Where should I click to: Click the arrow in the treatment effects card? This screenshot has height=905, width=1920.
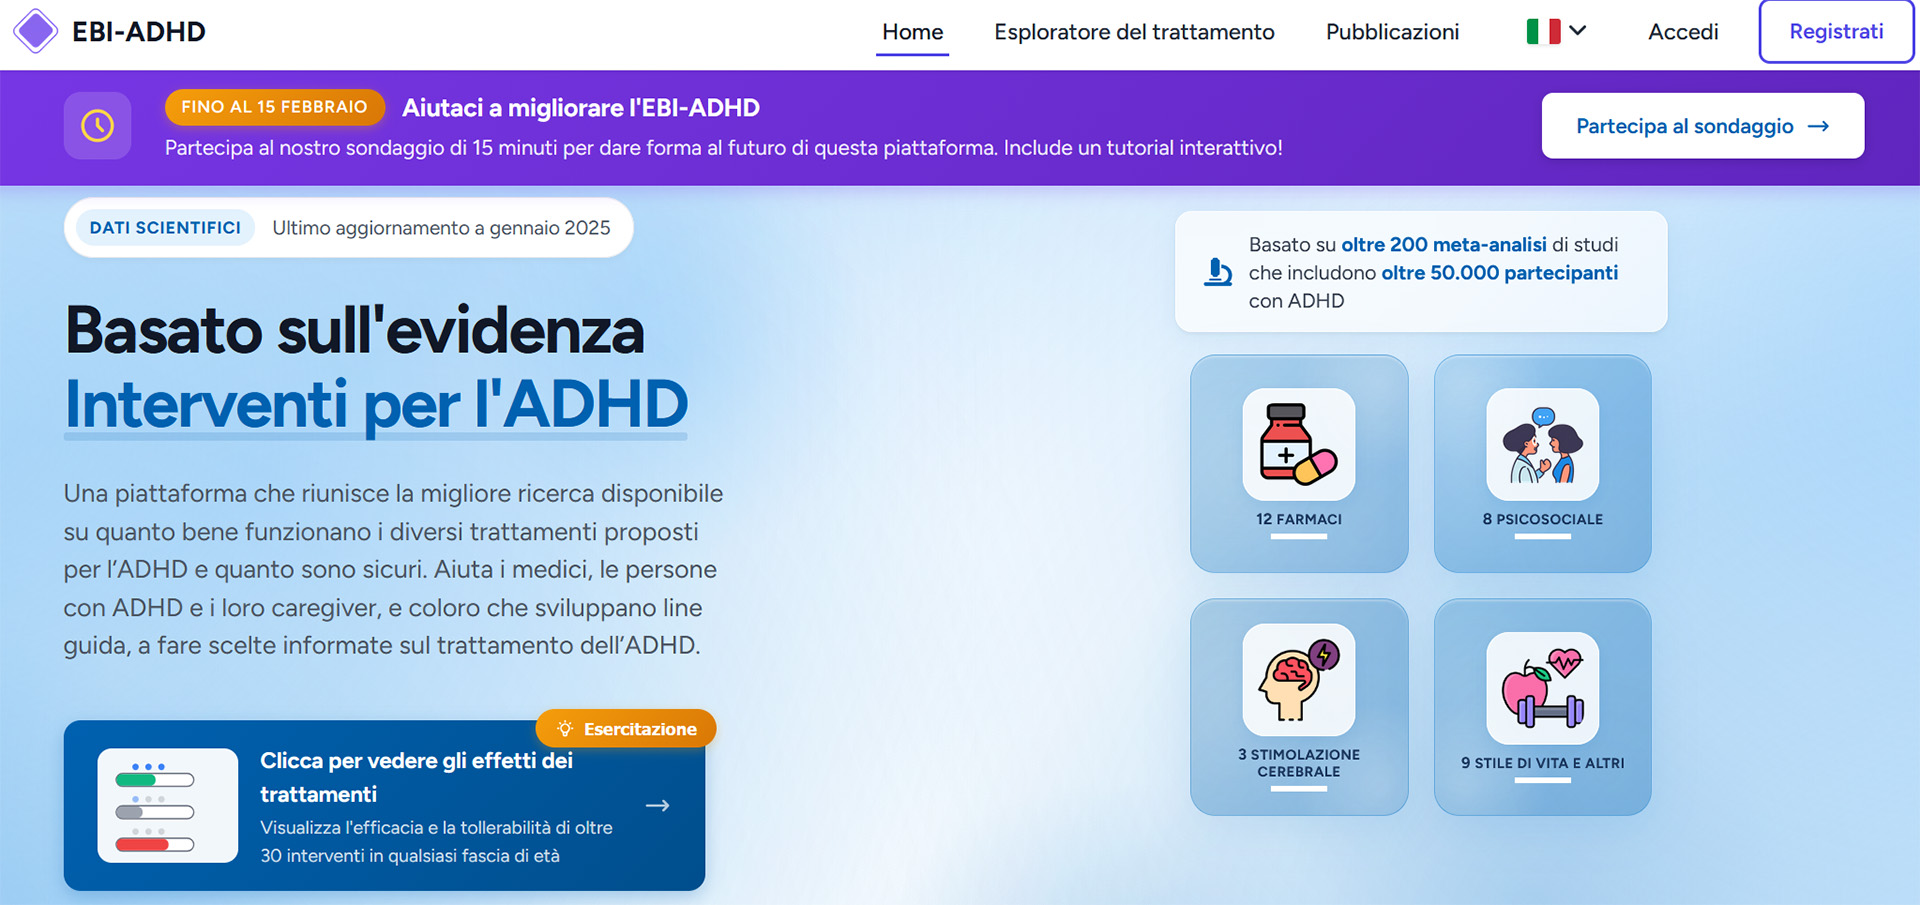(x=657, y=806)
